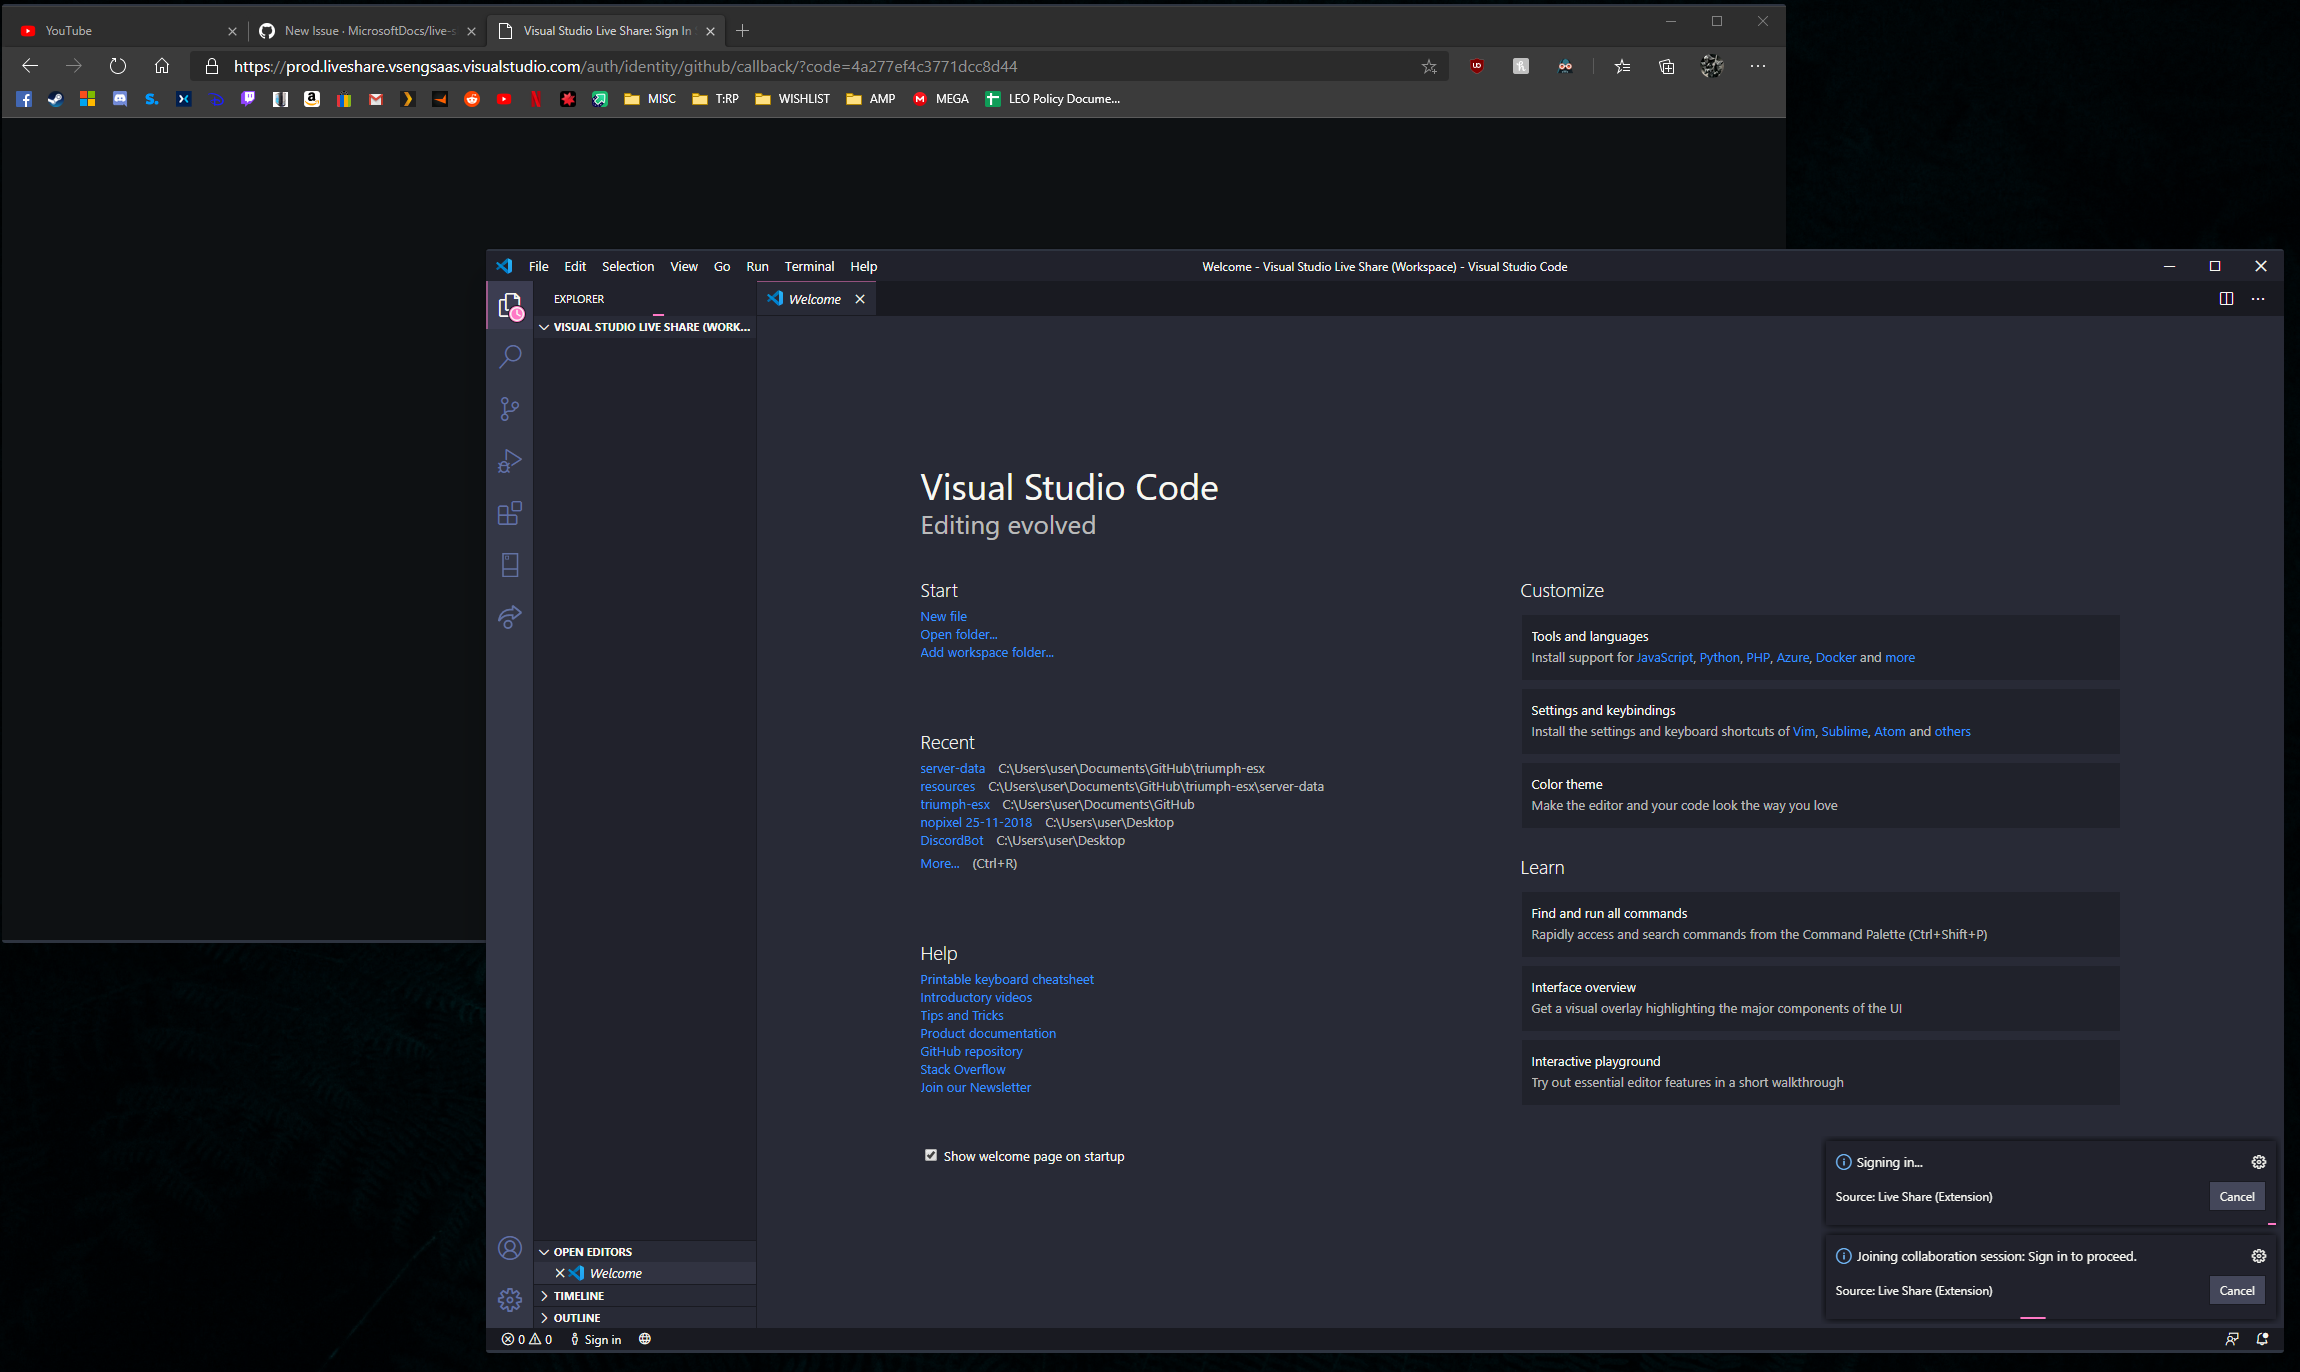Image resolution: width=2300 pixels, height=1372 pixels.
Task: Open the T:RP bookmarks folder
Action: point(716,99)
